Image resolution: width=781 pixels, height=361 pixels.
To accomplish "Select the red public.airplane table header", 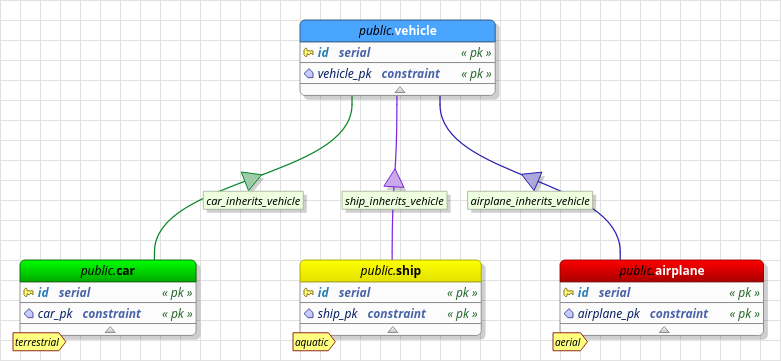I will click(661, 271).
